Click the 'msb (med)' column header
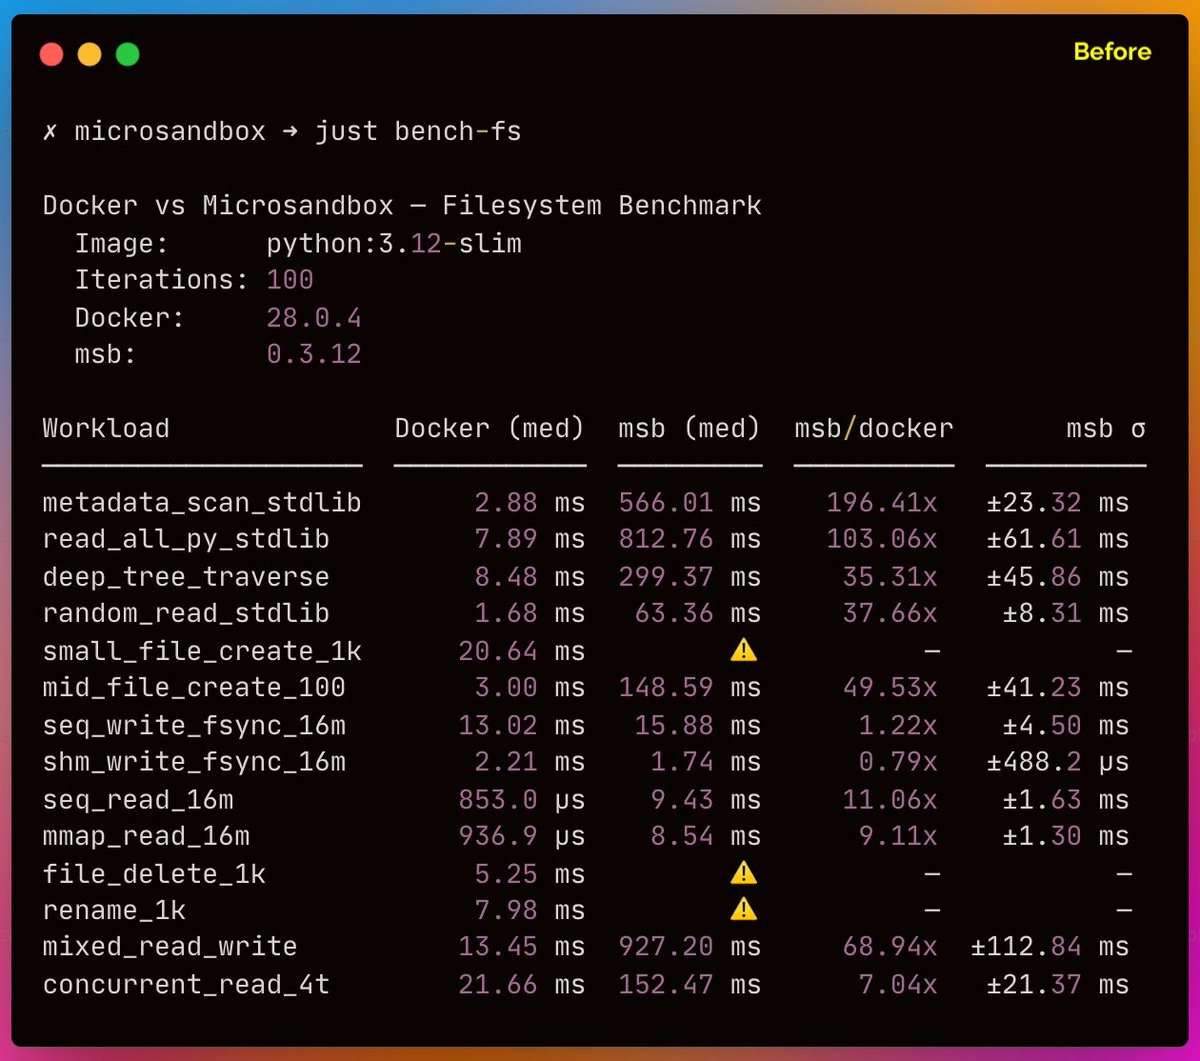This screenshot has height=1061, width=1200. coord(690,429)
